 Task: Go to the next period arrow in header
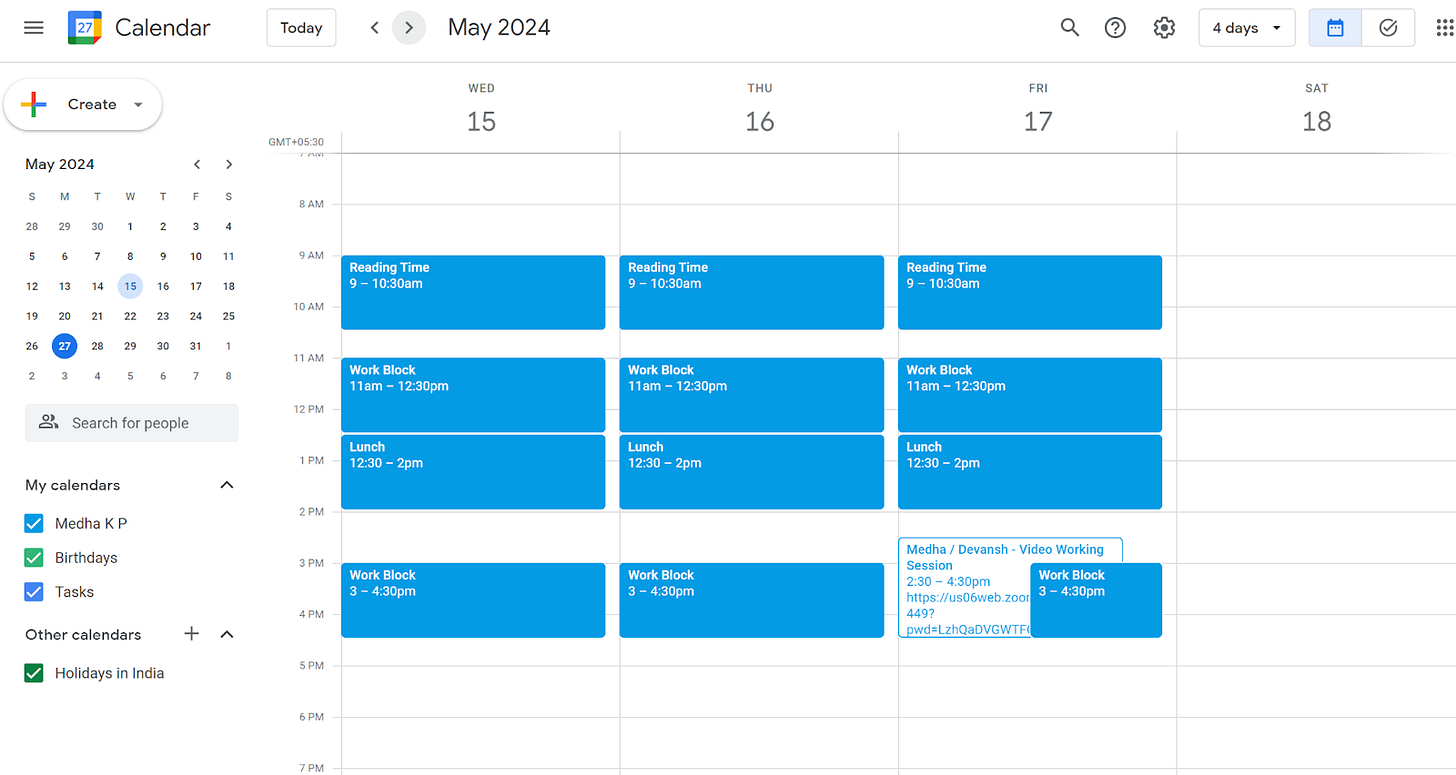tap(409, 28)
